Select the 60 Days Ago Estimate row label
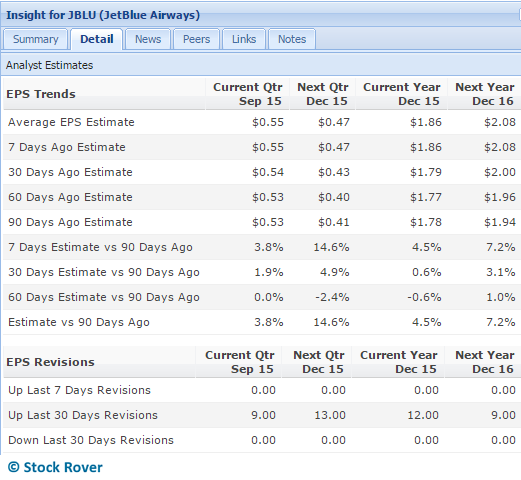The width and height of the screenshot is (521, 480). click(x=70, y=197)
